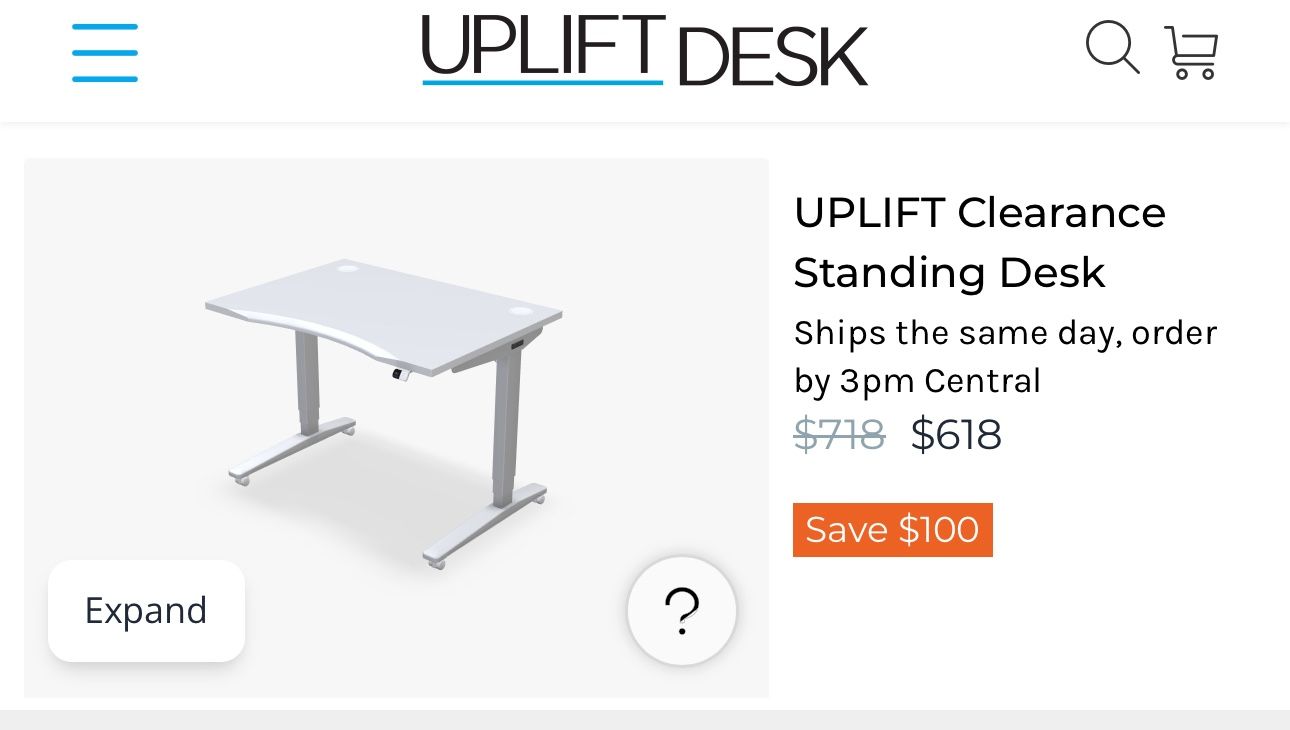Click the orange Save $100 badge
This screenshot has height=730, width=1290.
click(892, 529)
